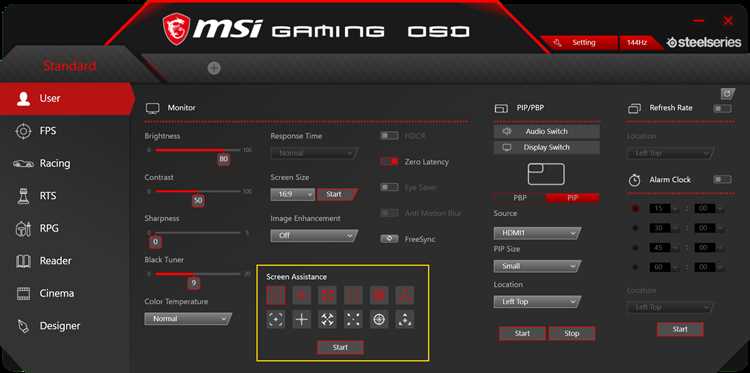Click the reset icon above Refresh Rate
Viewport: 750px width, 373px height.
(728, 93)
